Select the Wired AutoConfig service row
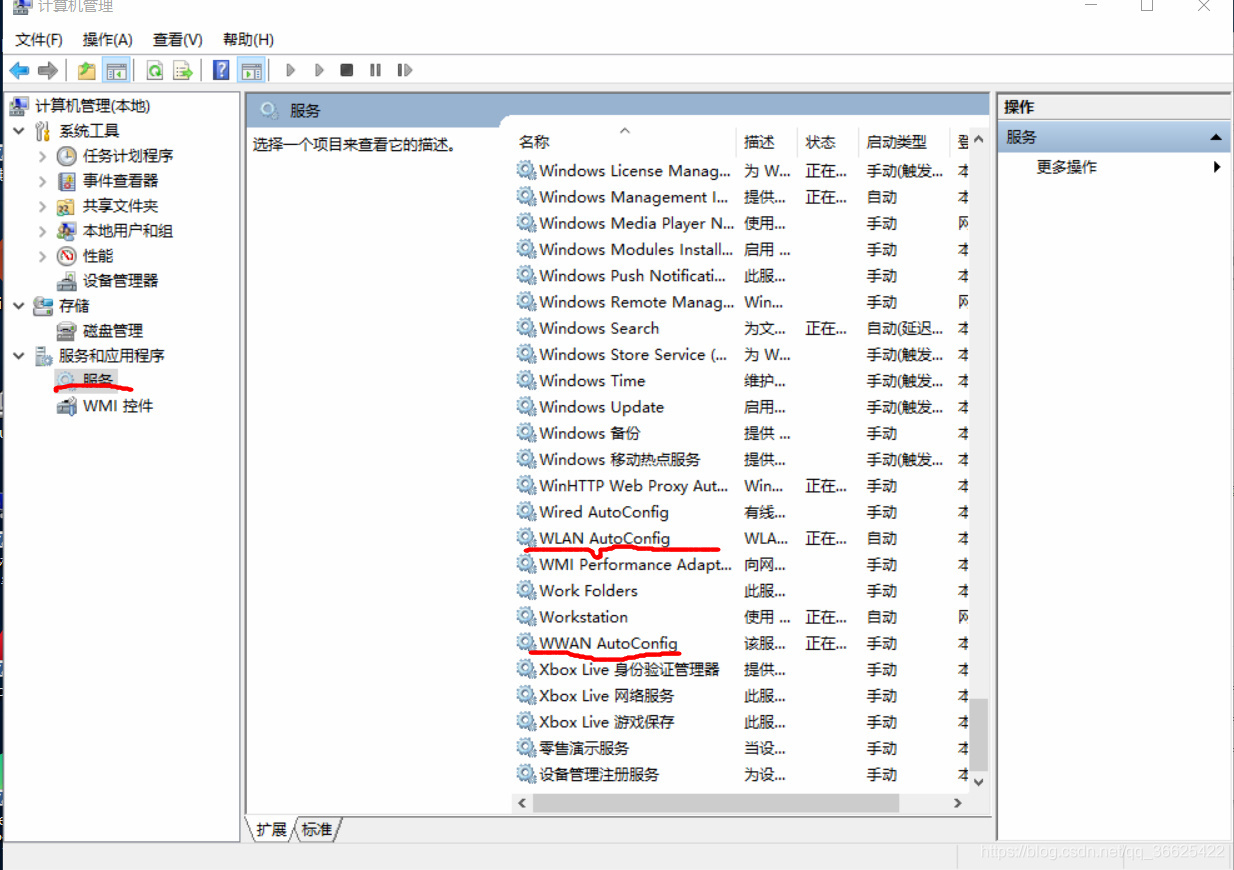 [x=741, y=512]
